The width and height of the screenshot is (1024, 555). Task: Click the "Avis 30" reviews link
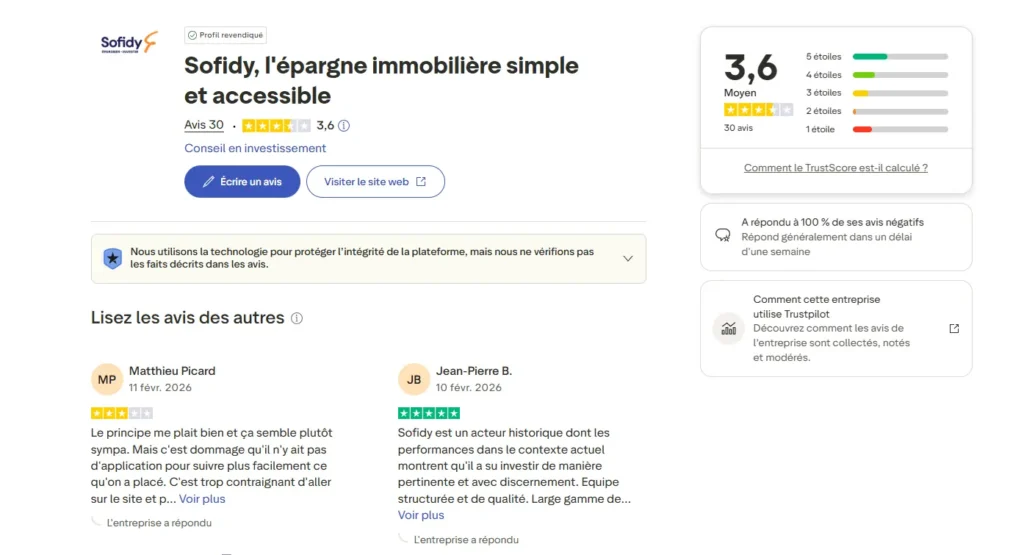pyautogui.click(x=204, y=125)
